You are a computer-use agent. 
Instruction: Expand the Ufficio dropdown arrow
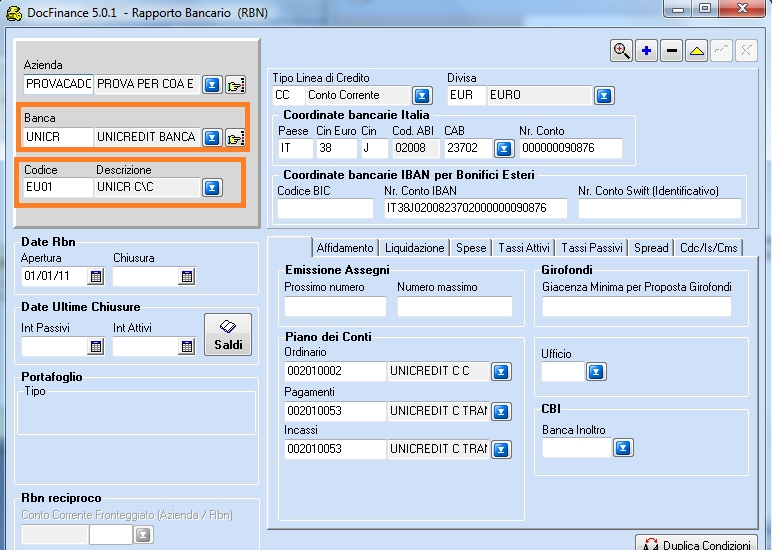[596, 372]
